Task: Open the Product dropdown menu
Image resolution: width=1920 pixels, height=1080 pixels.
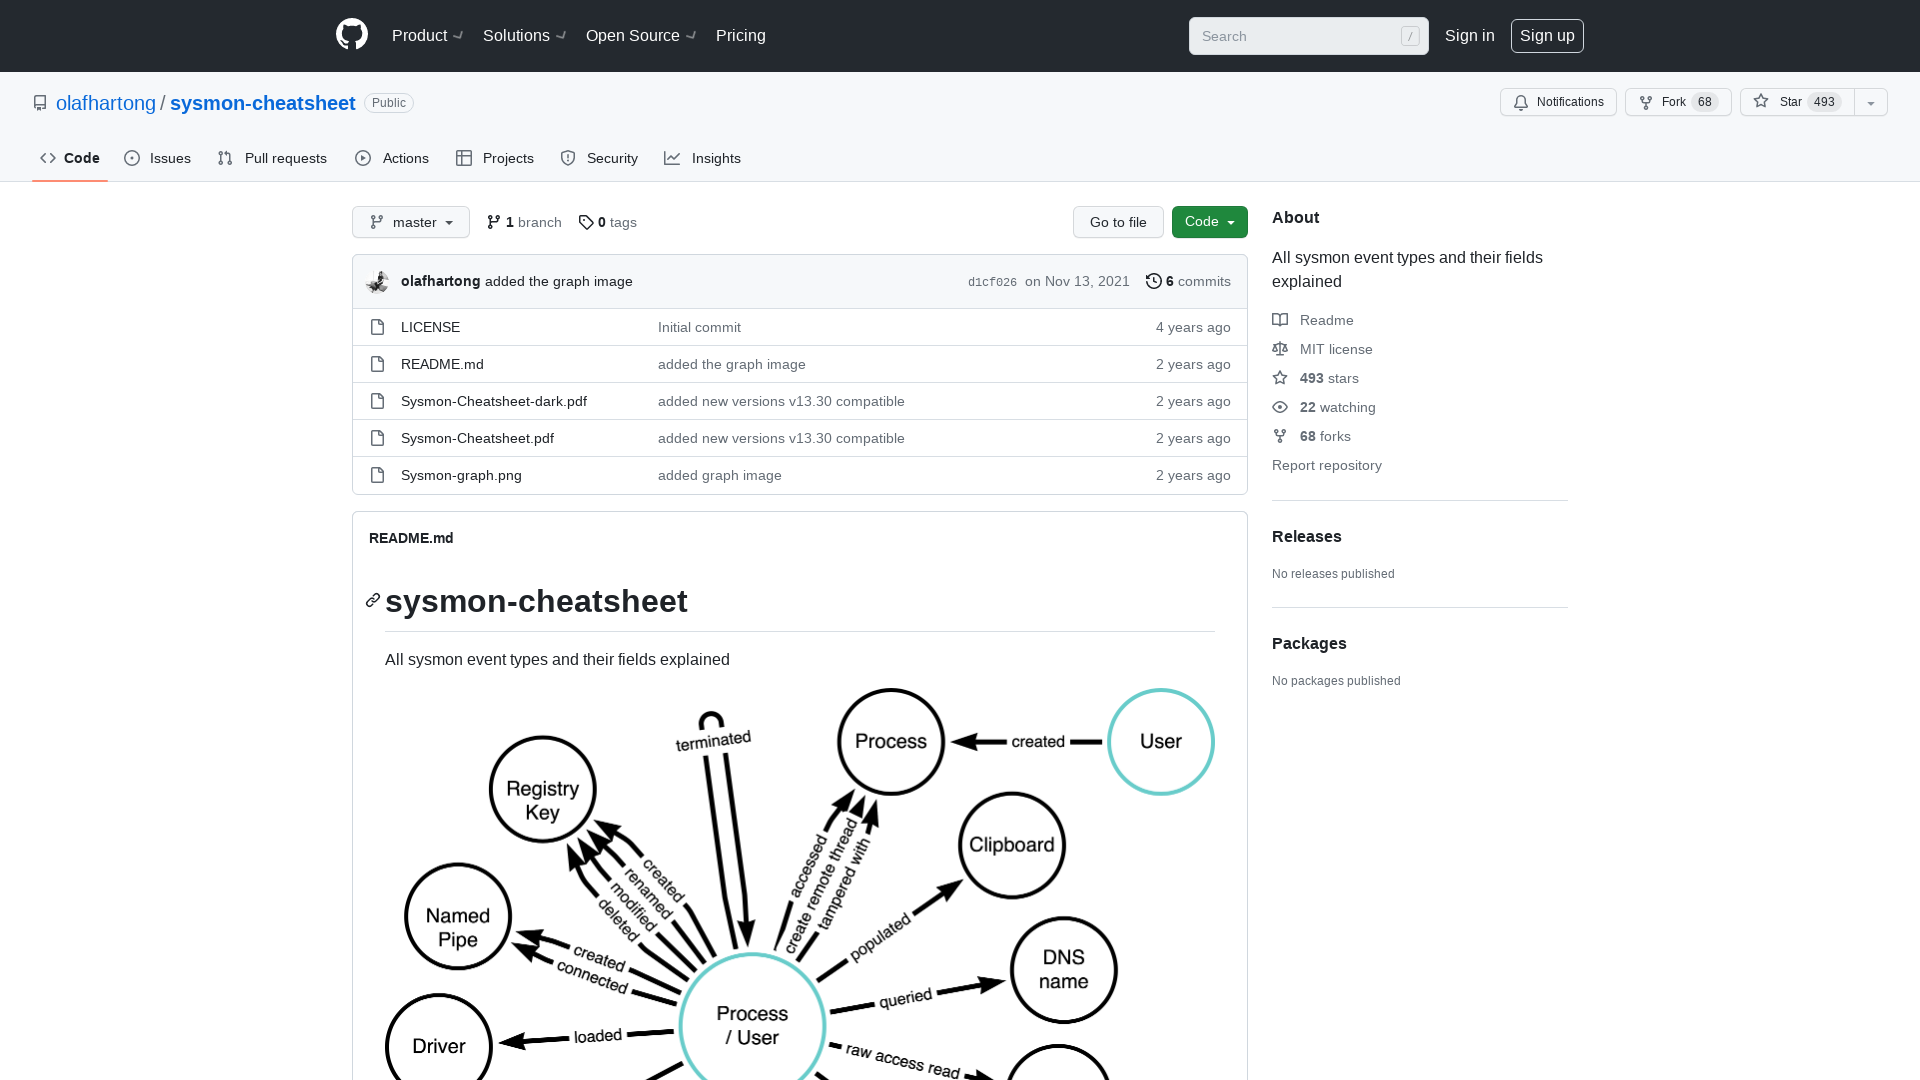Action: (x=427, y=35)
